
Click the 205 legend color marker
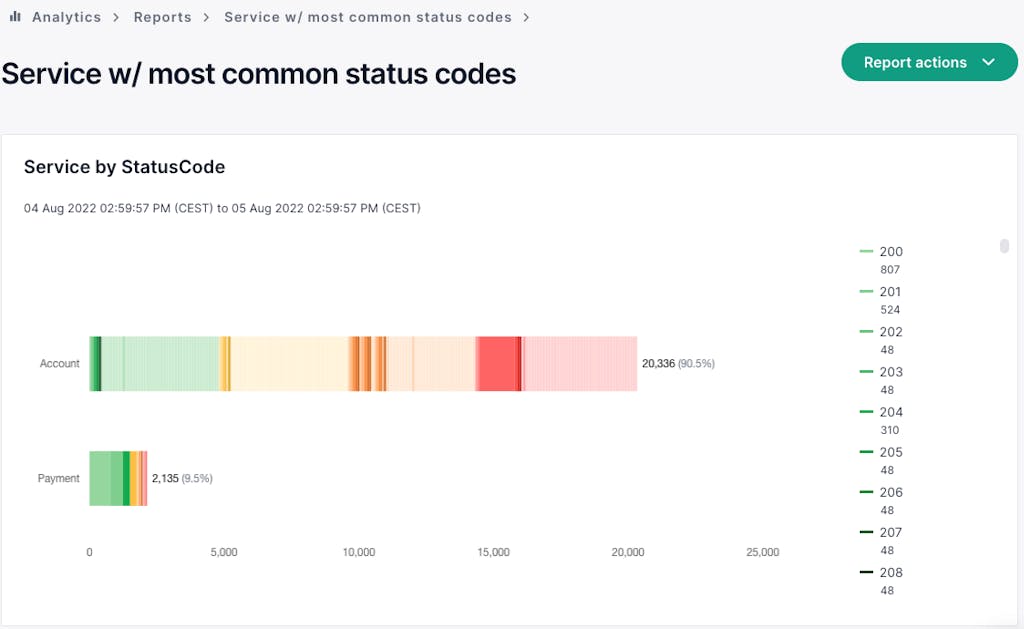(x=866, y=452)
